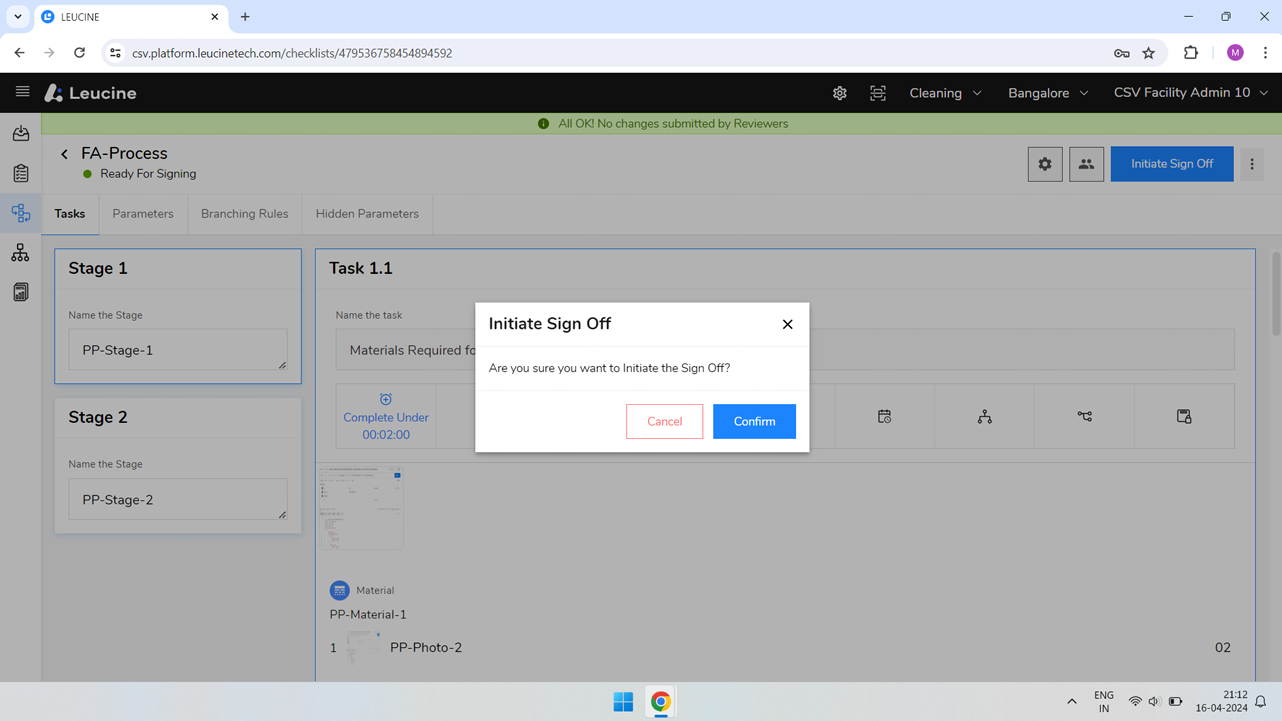Viewport: 1282px width, 721px height.
Task: Open the Chrome profile avatar M
Action: (1235, 53)
